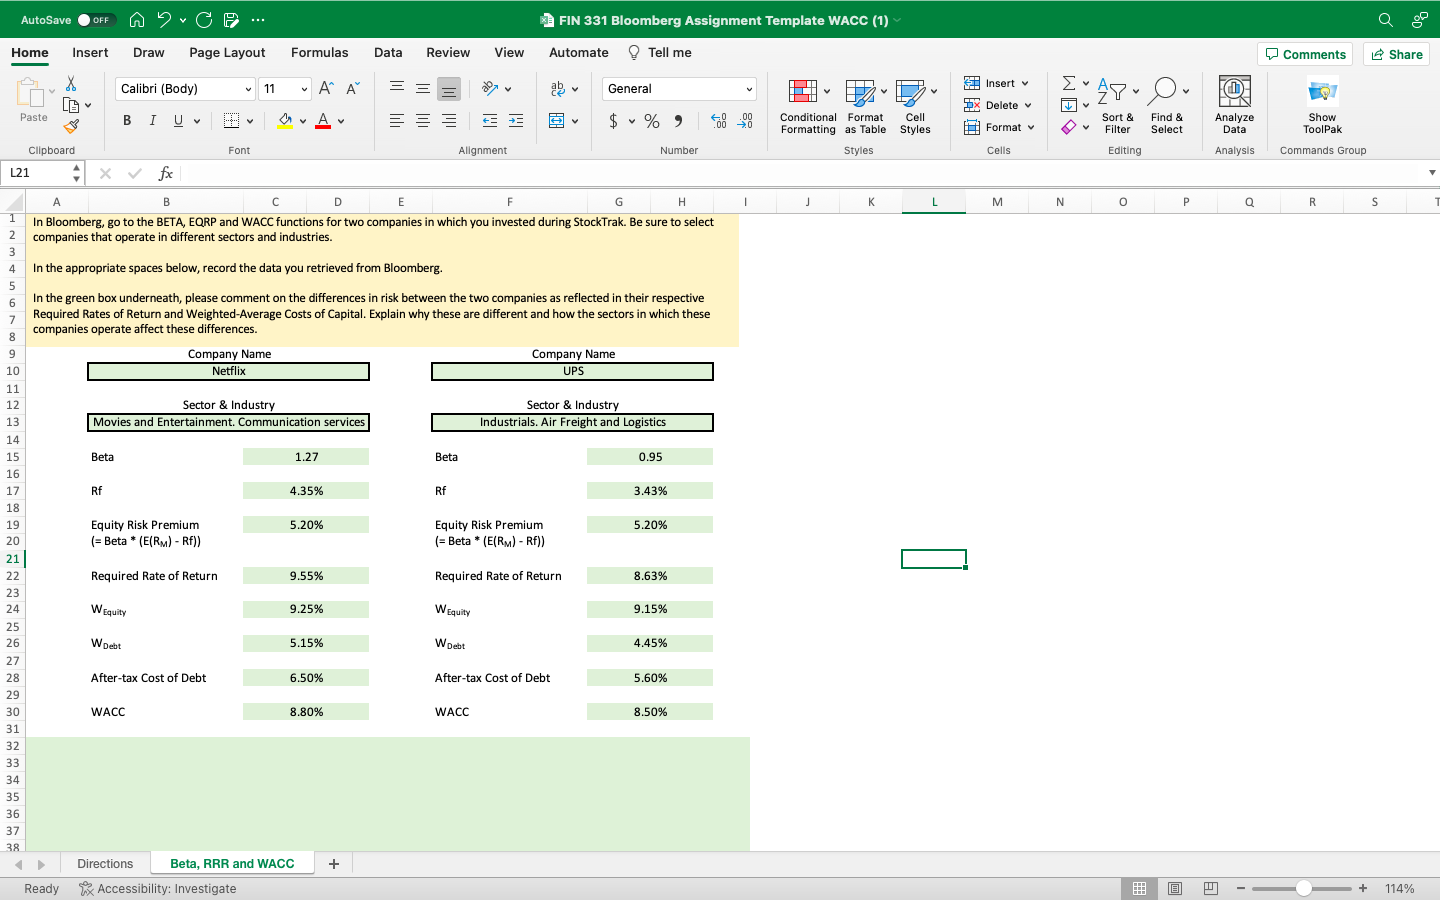This screenshot has width=1440, height=900.
Task: Open the Comments pane
Action: click(1305, 54)
